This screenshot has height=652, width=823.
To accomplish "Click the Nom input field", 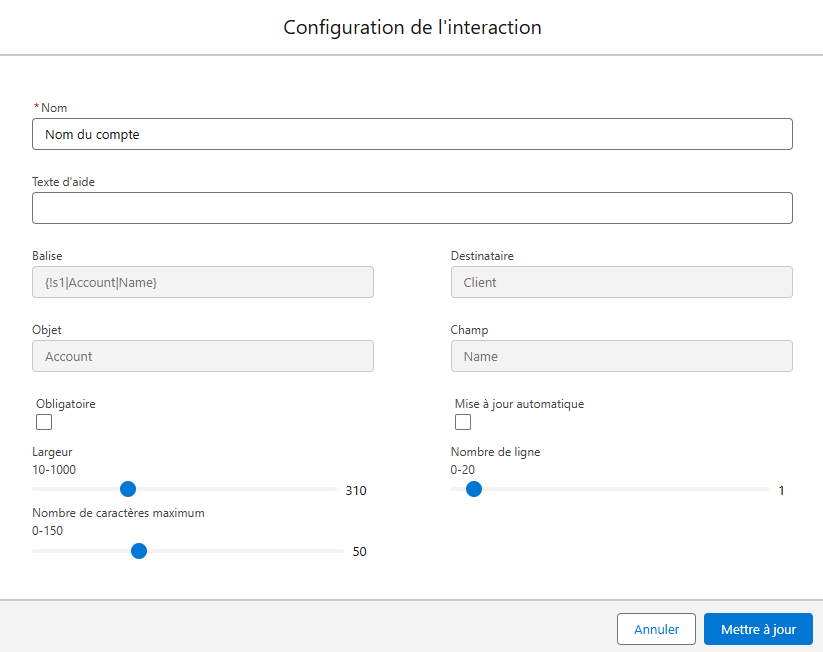I will (x=412, y=134).
